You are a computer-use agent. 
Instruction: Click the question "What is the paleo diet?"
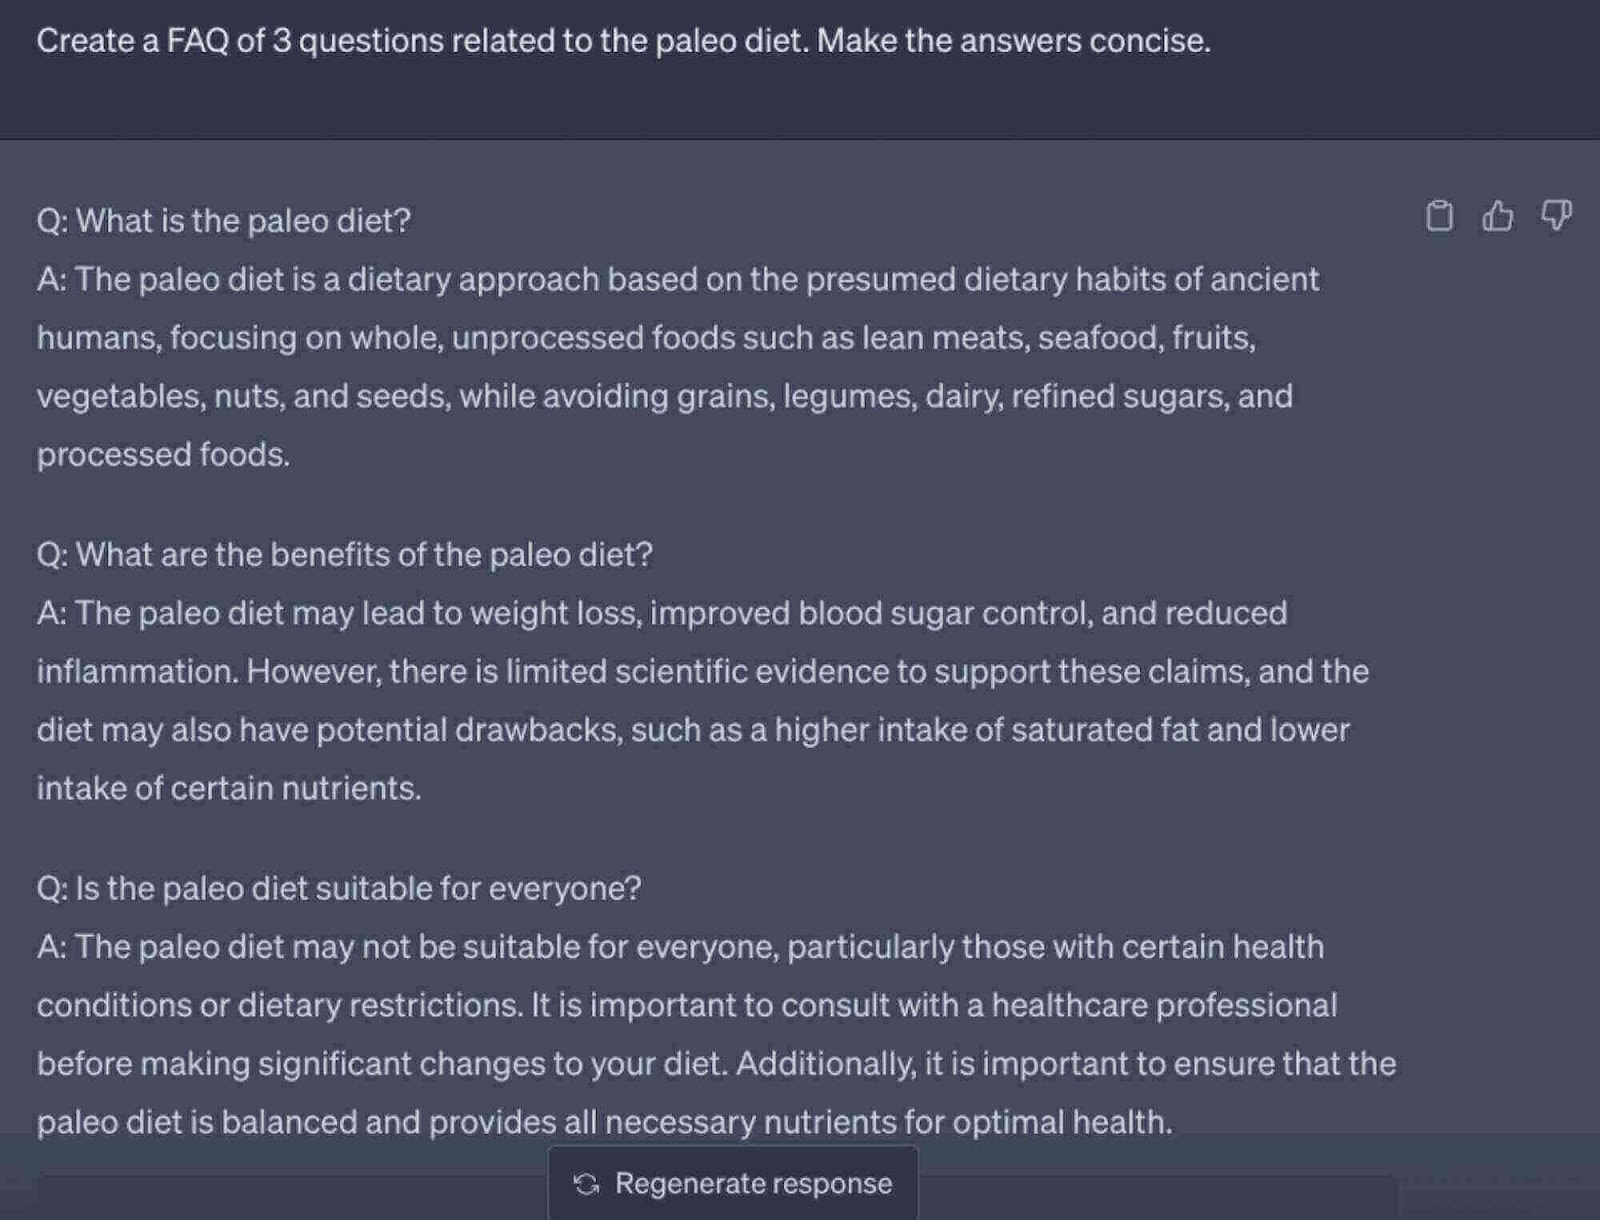(x=224, y=220)
